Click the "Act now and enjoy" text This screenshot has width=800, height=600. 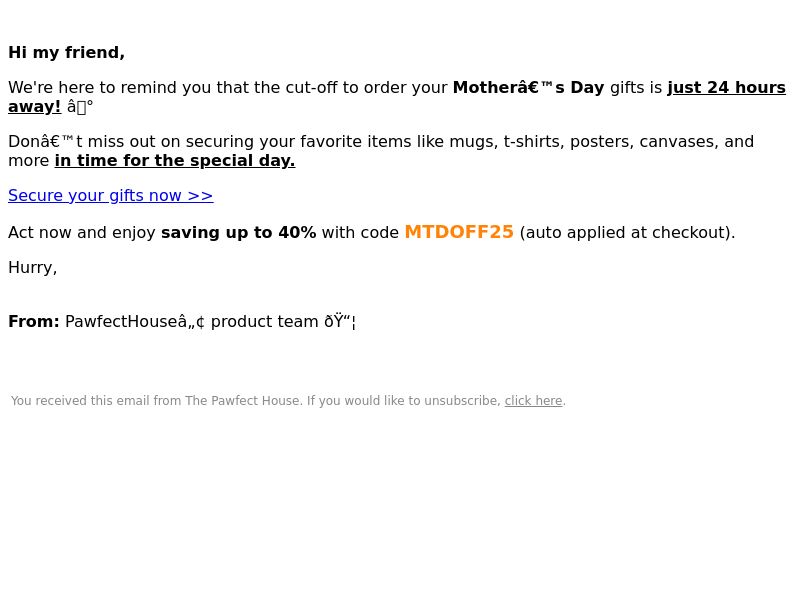click(x=82, y=233)
